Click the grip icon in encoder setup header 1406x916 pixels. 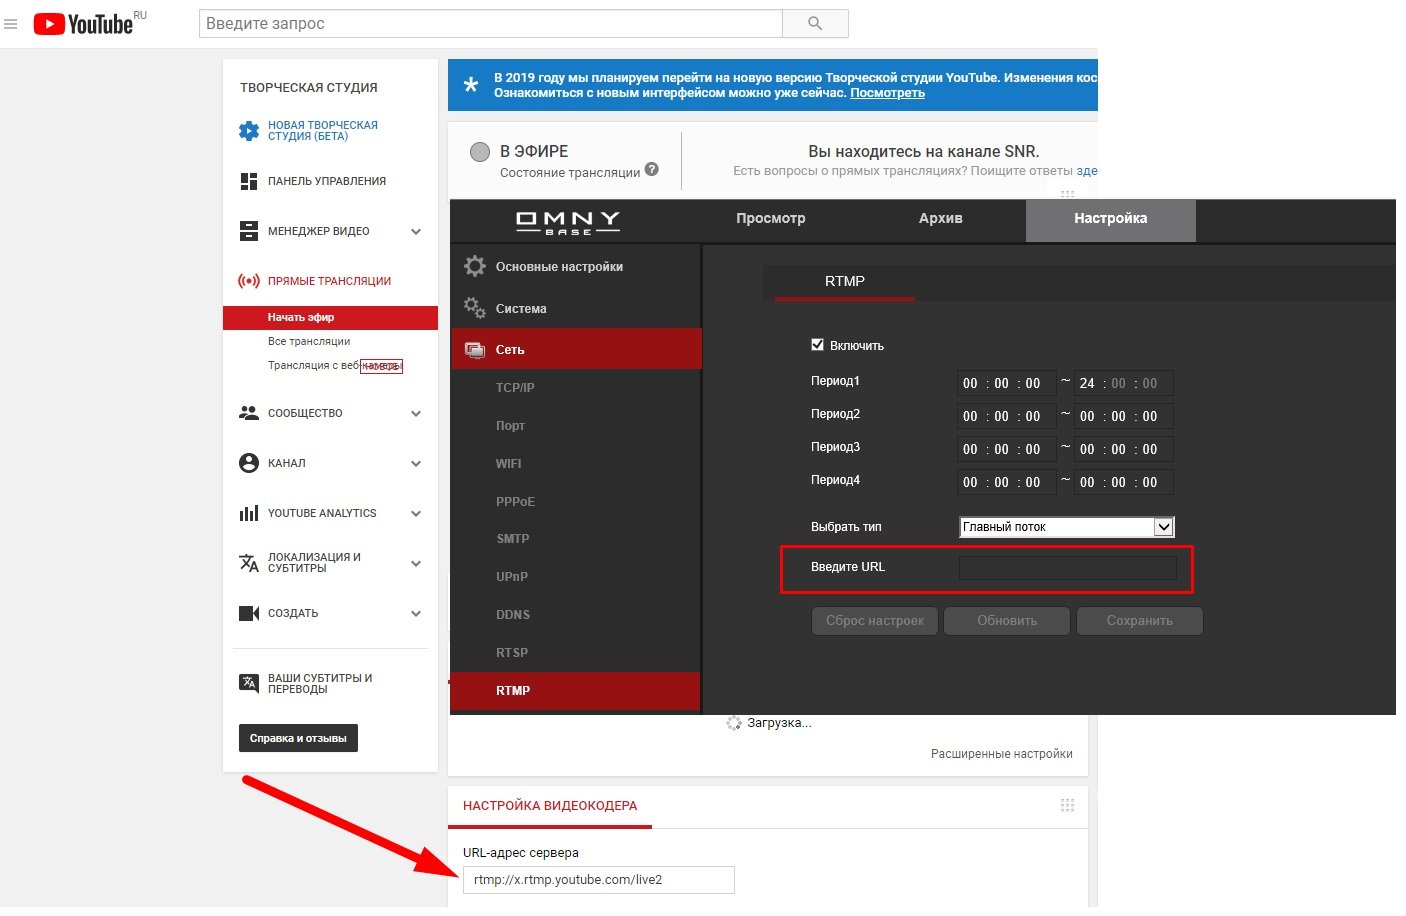[1067, 805]
